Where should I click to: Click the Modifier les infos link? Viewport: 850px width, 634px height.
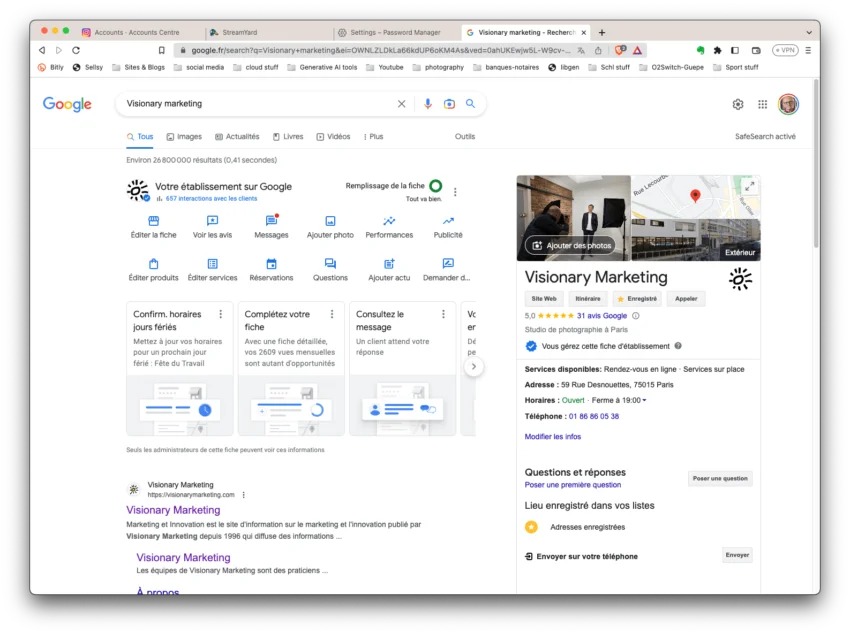tap(552, 437)
